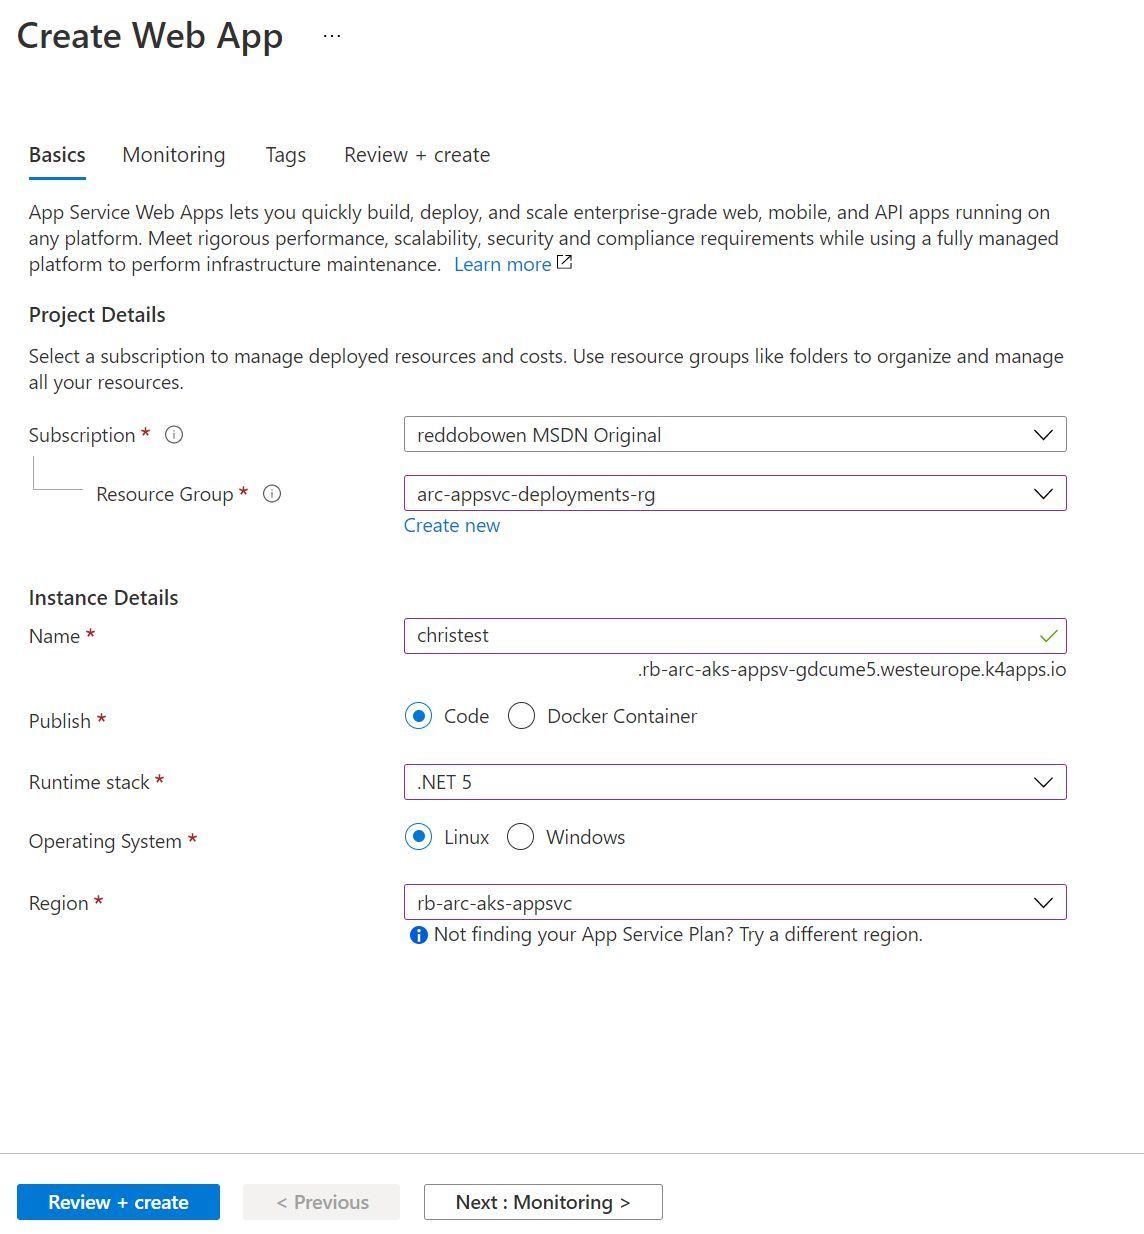Image resolution: width=1144 pixels, height=1234 pixels.
Task: Click the 'Not finding your App Service Plan?' message
Action: pos(678,935)
